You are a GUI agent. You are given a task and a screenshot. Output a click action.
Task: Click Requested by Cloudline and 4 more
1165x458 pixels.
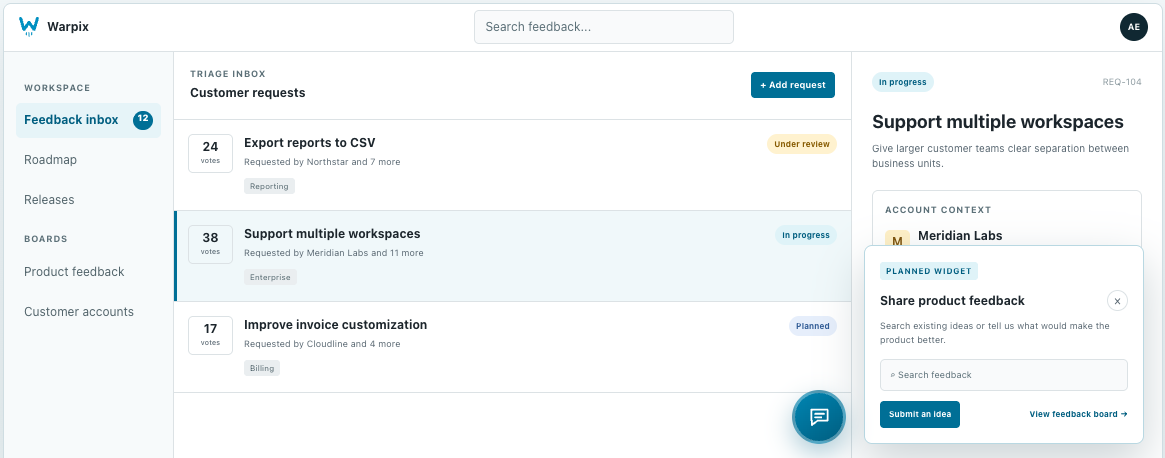pos(322,344)
